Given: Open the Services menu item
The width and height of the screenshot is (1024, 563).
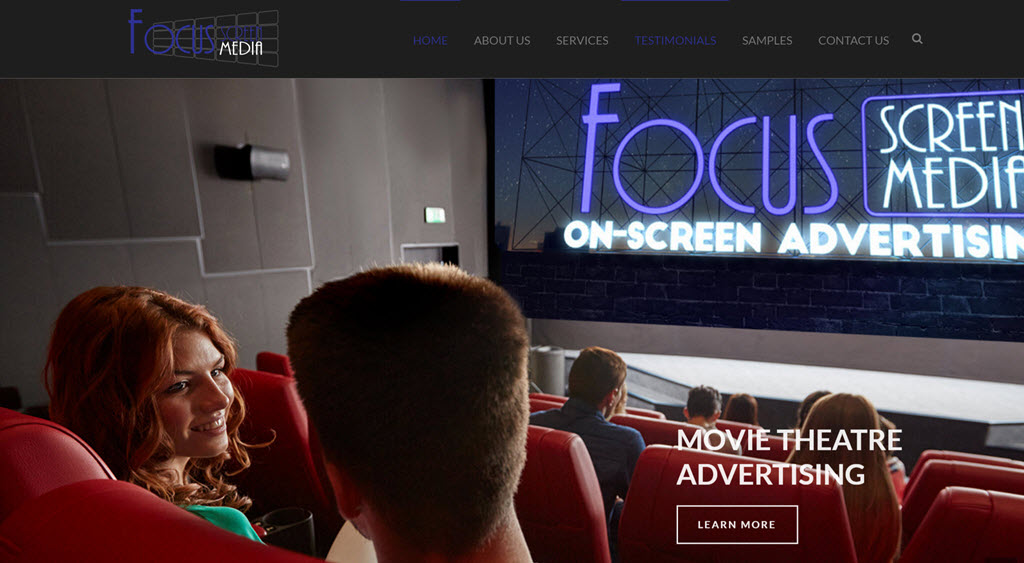Looking at the screenshot, I should pos(582,40).
